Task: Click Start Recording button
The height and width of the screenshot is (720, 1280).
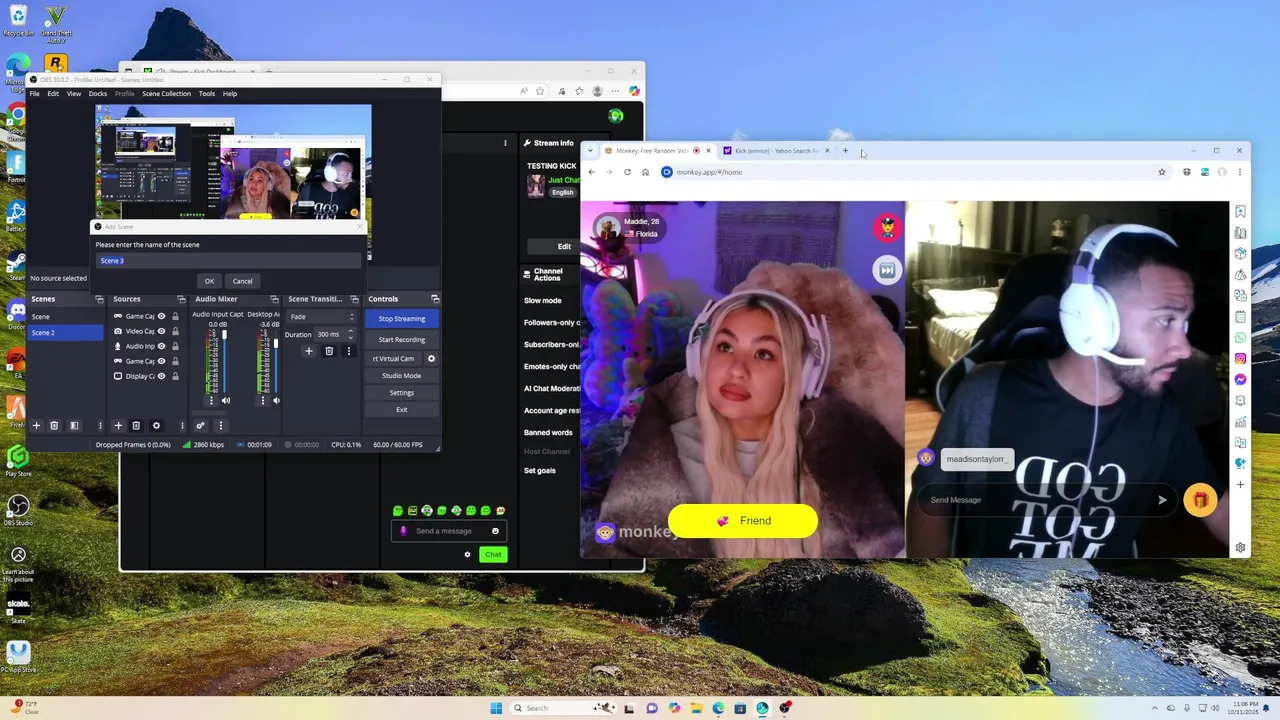Action: tap(401, 339)
